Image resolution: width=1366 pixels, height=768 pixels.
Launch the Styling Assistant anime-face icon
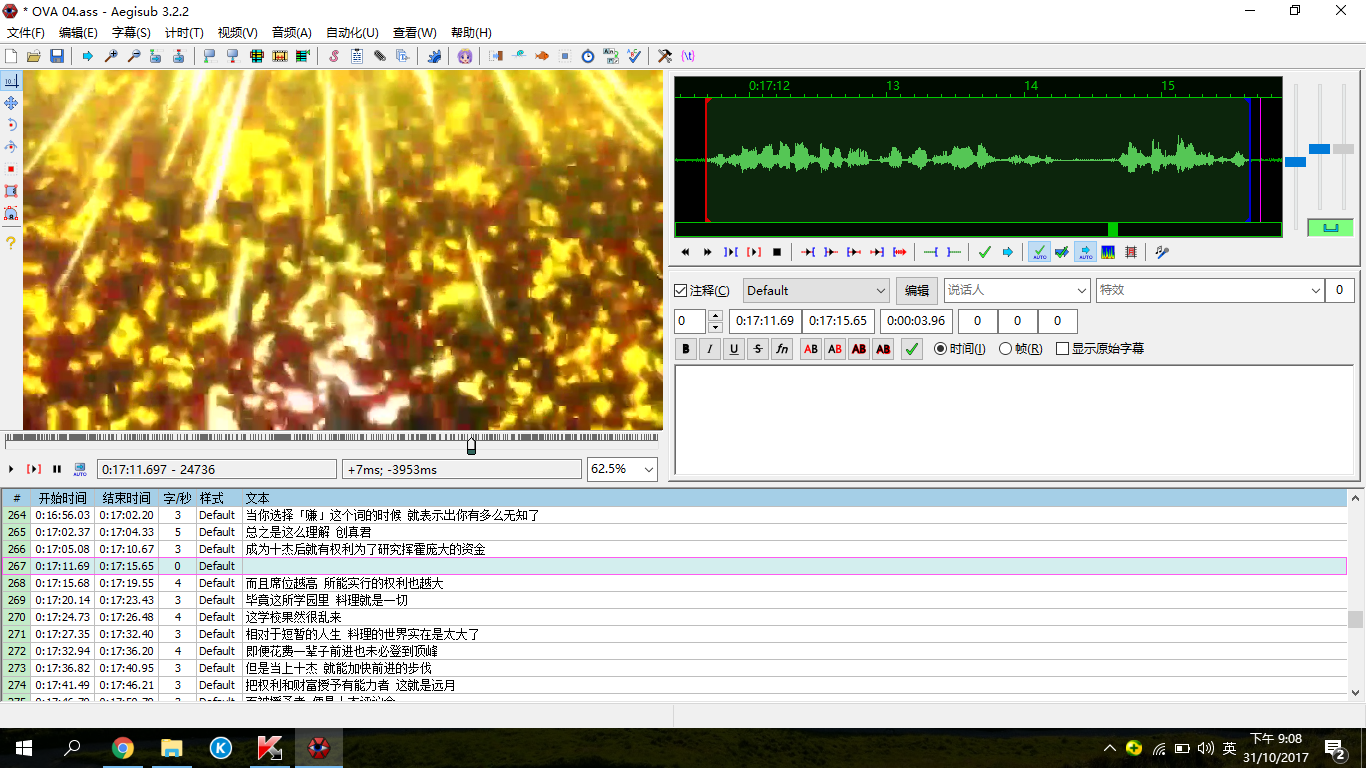point(465,56)
